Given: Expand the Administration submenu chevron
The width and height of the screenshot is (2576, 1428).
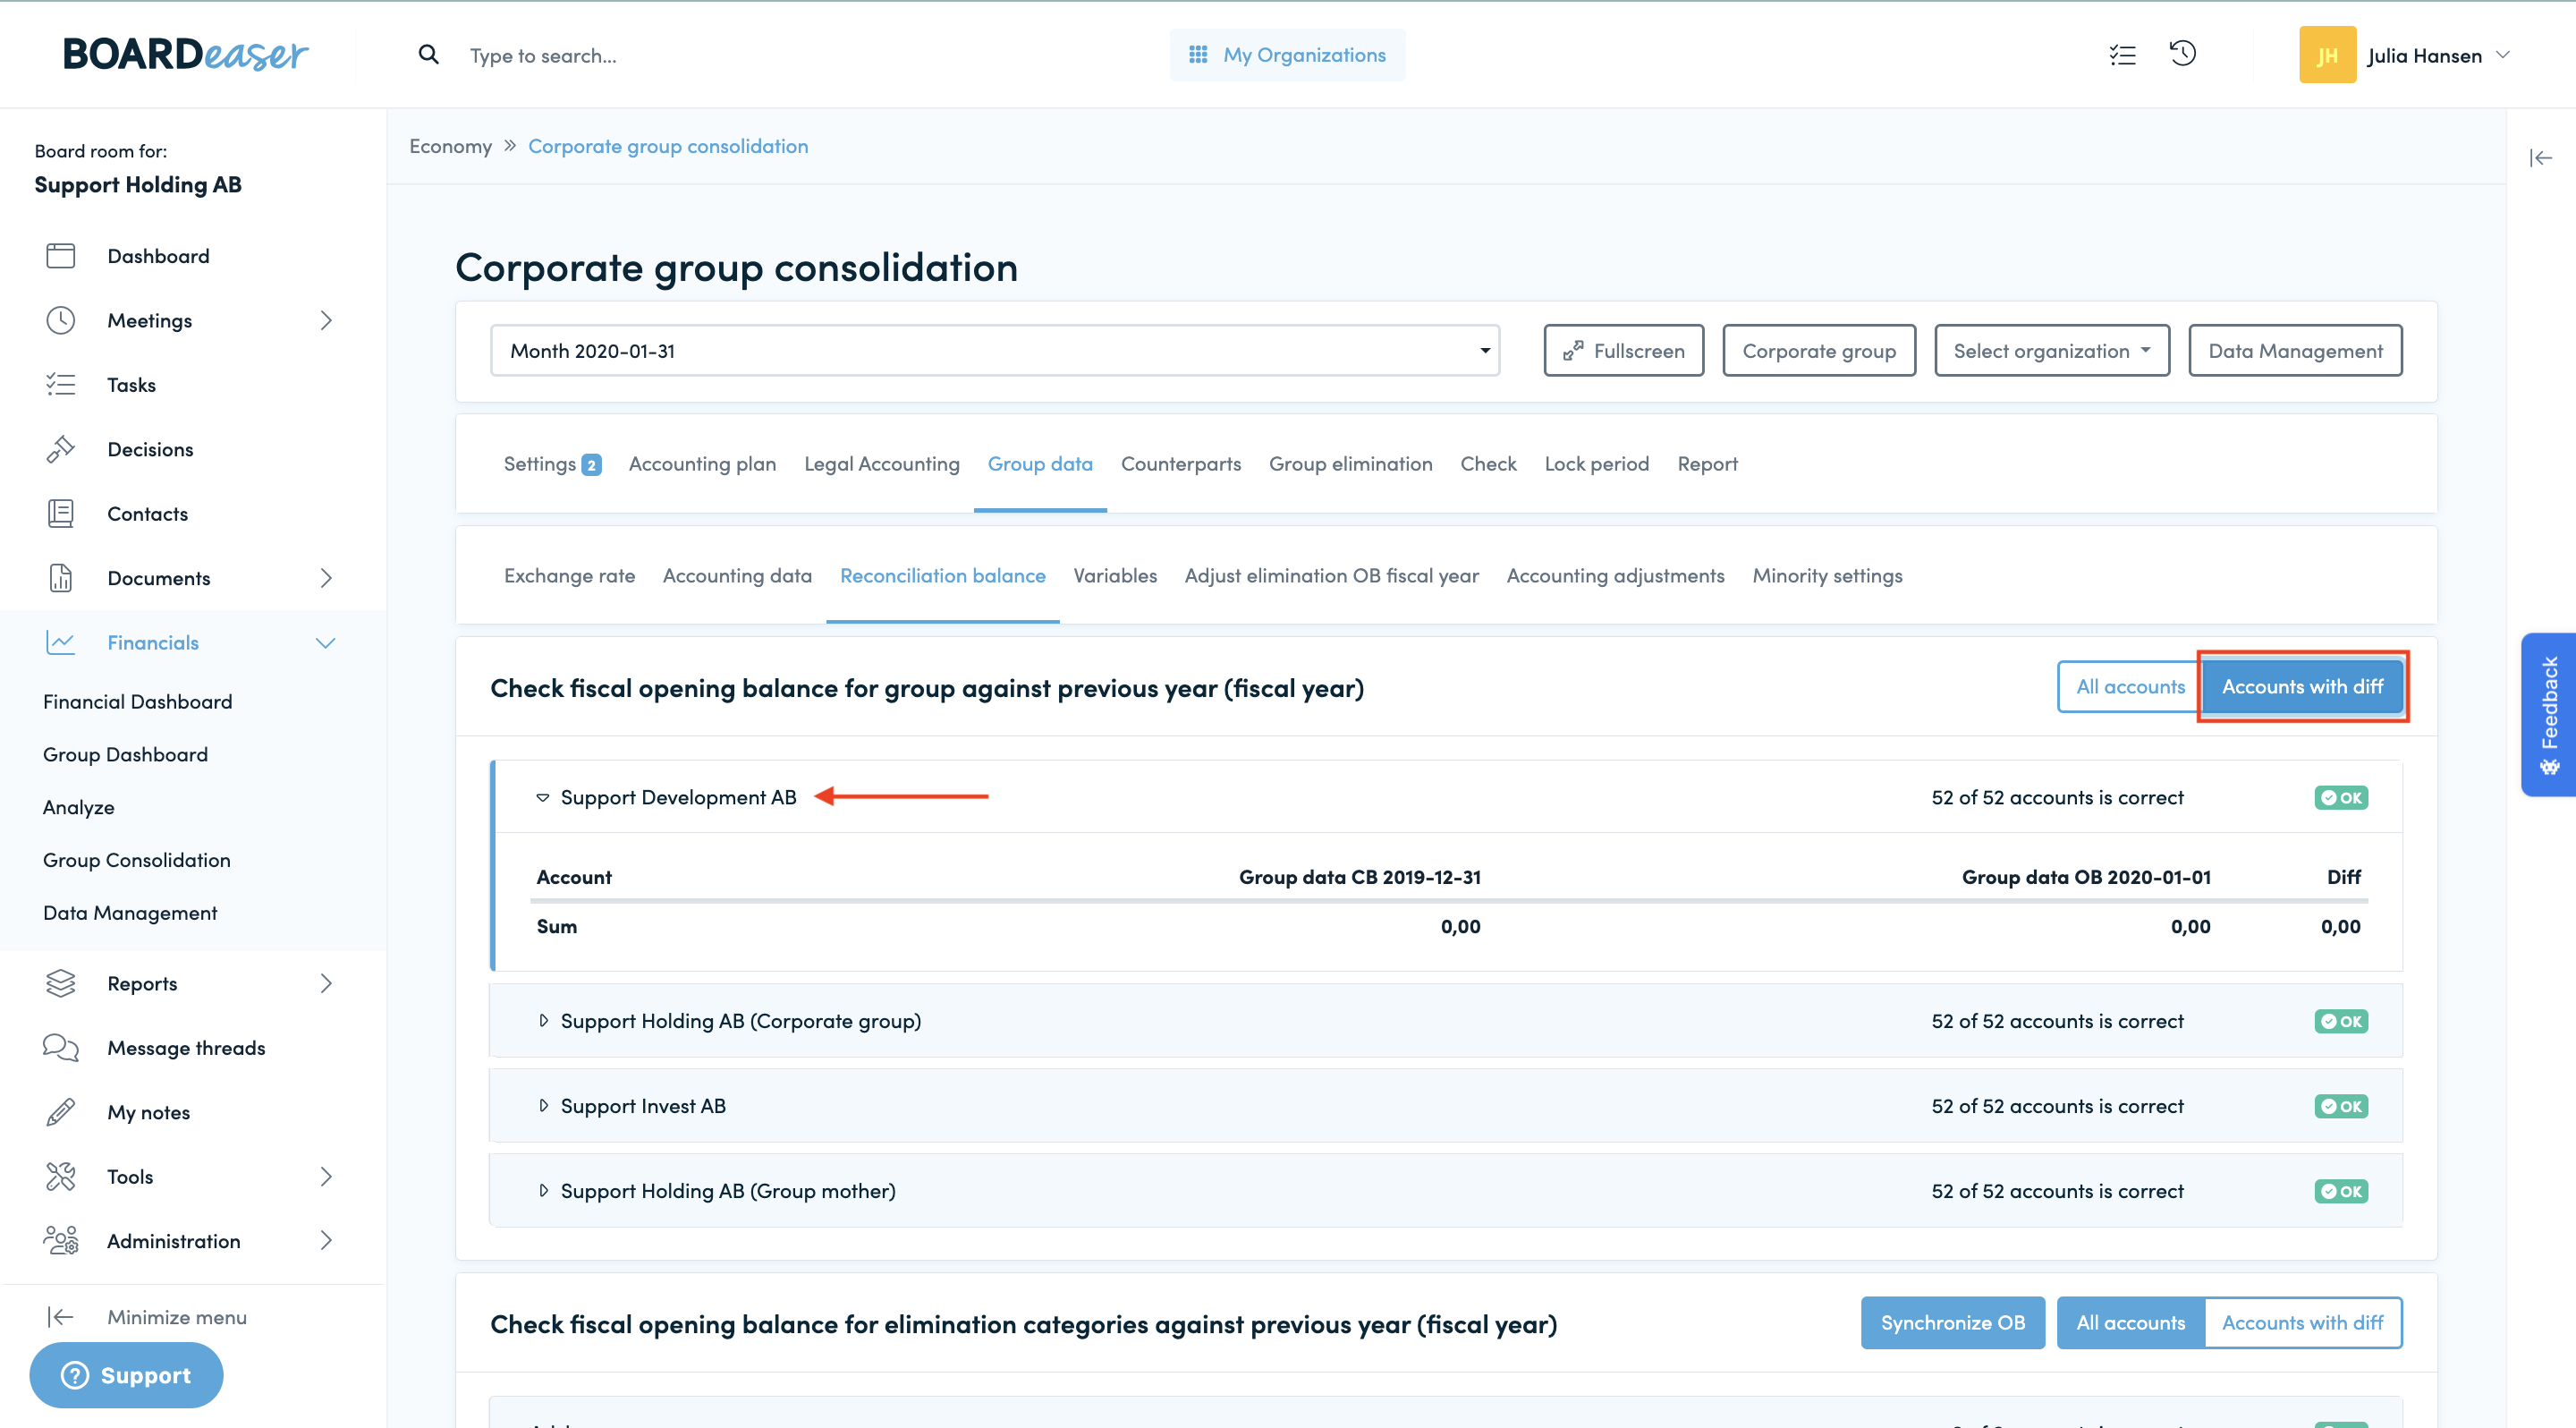Looking at the screenshot, I should (x=326, y=1241).
